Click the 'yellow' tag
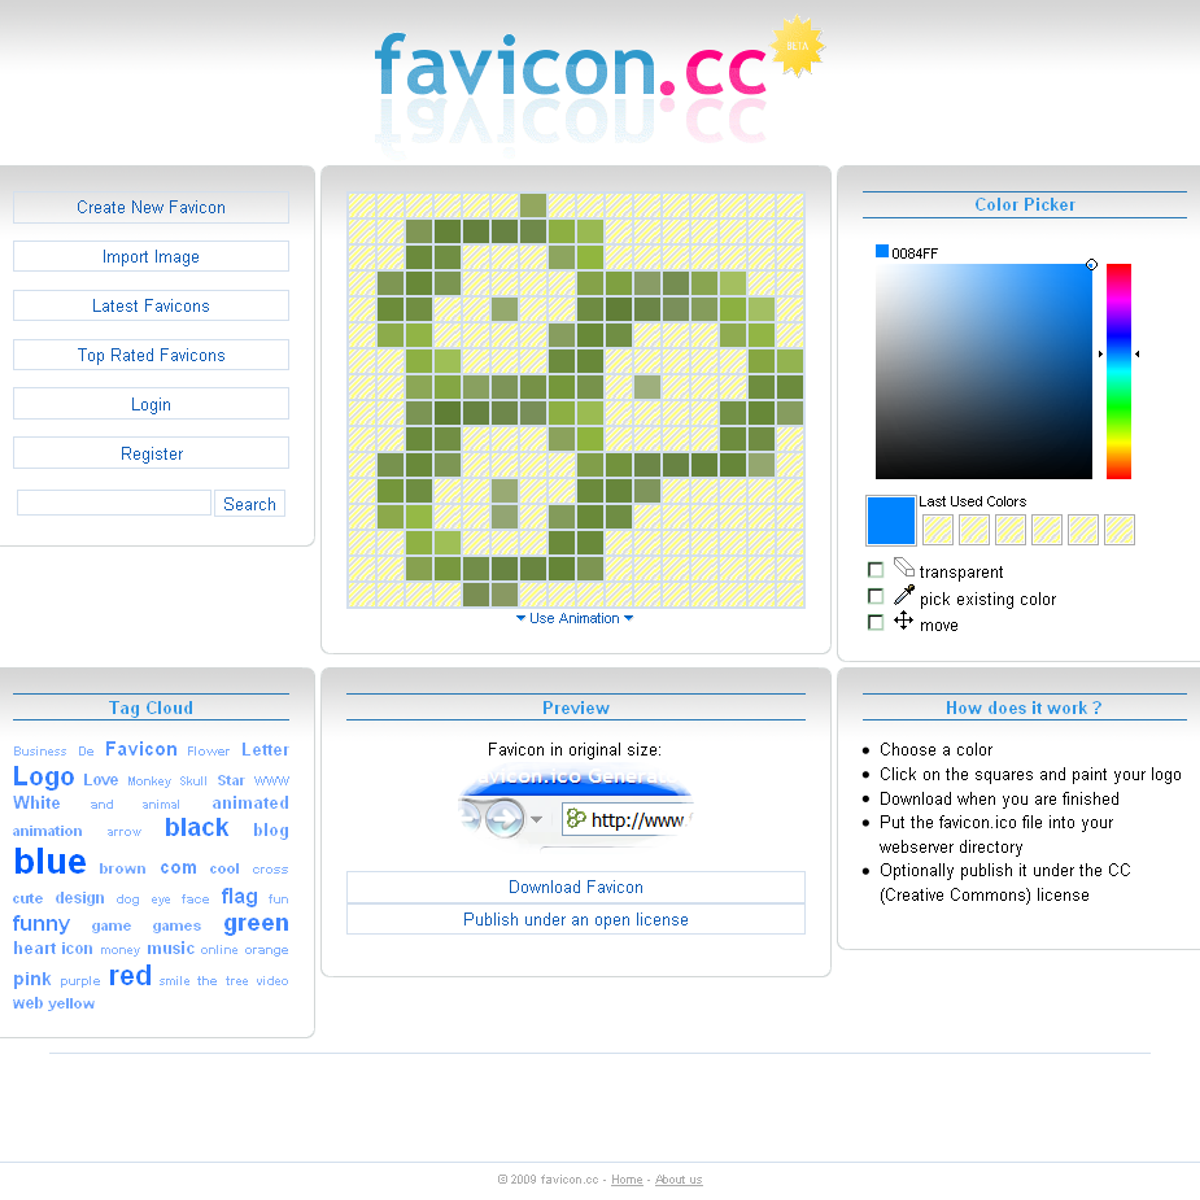Viewport: 1200px width, 1200px height. pos(72,1004)
